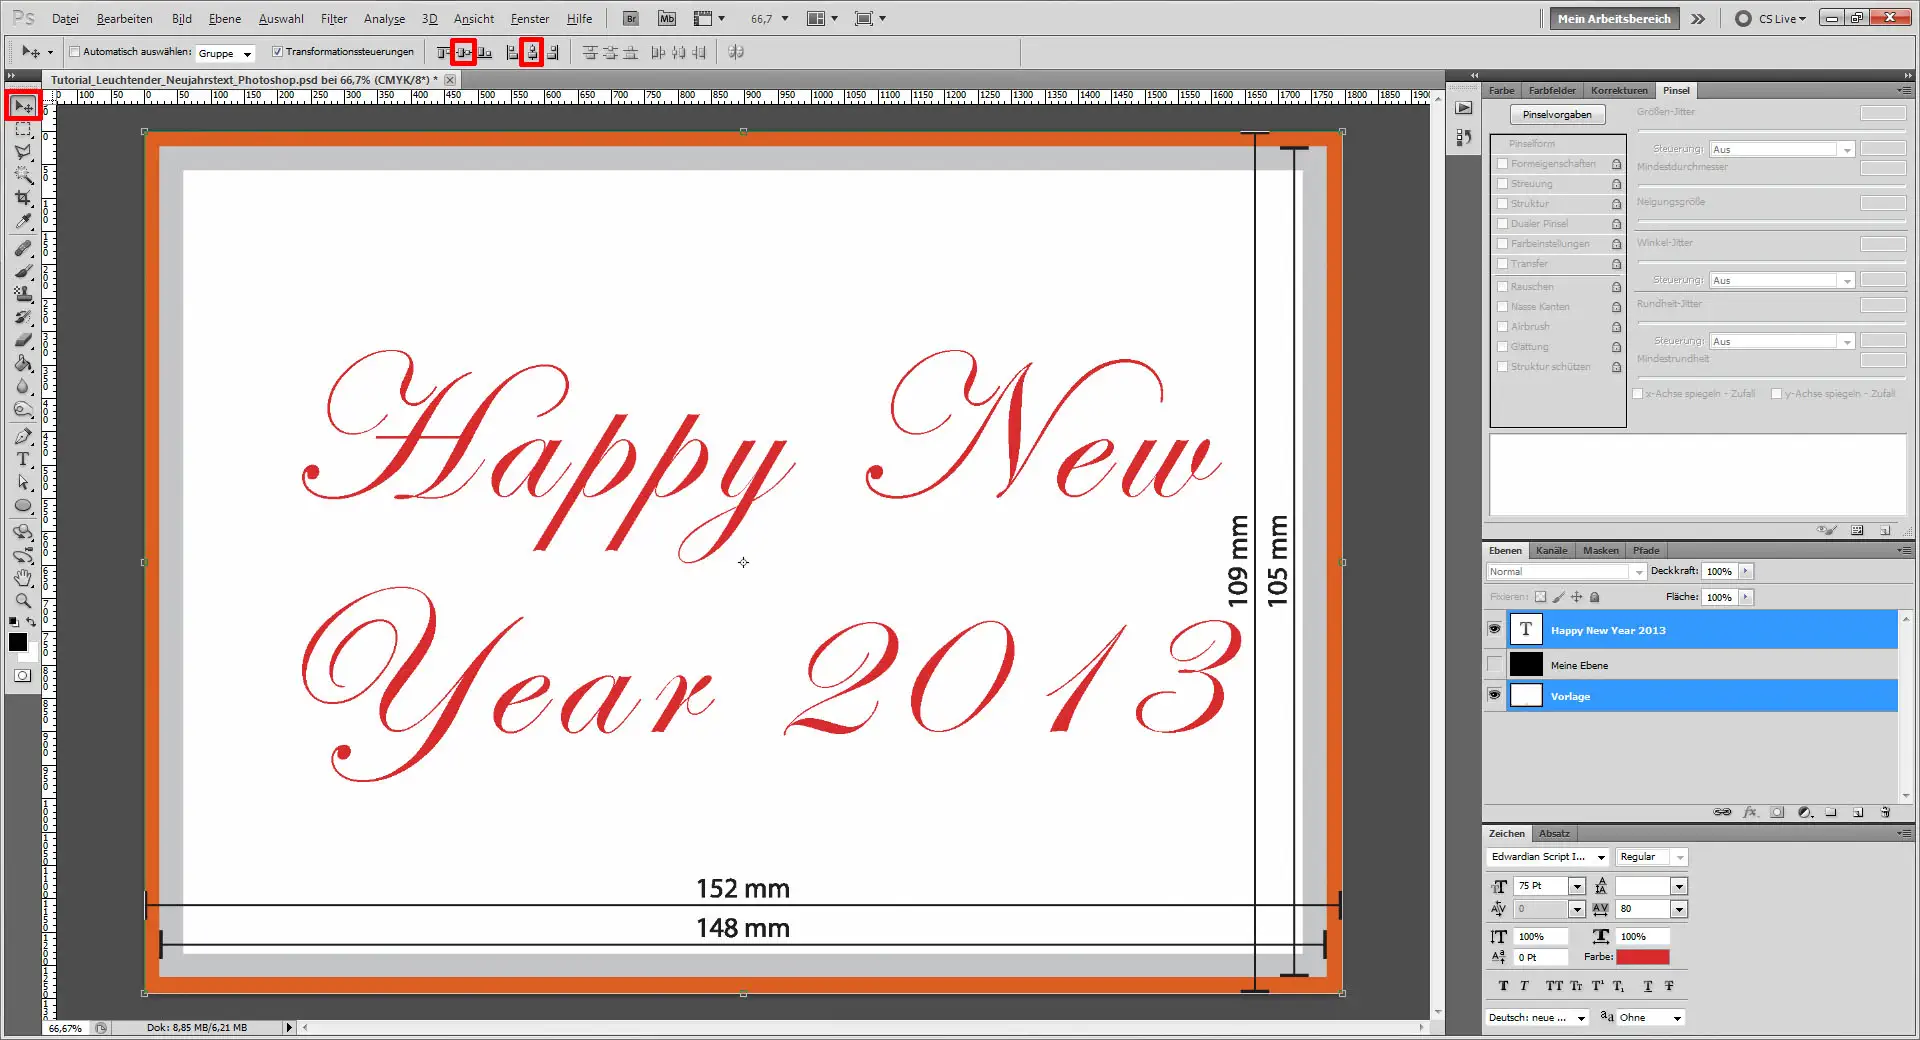Viewport: 1920px width, 1040px height.
Task: Open the Filter menu
Action: (x=333, y=18)
